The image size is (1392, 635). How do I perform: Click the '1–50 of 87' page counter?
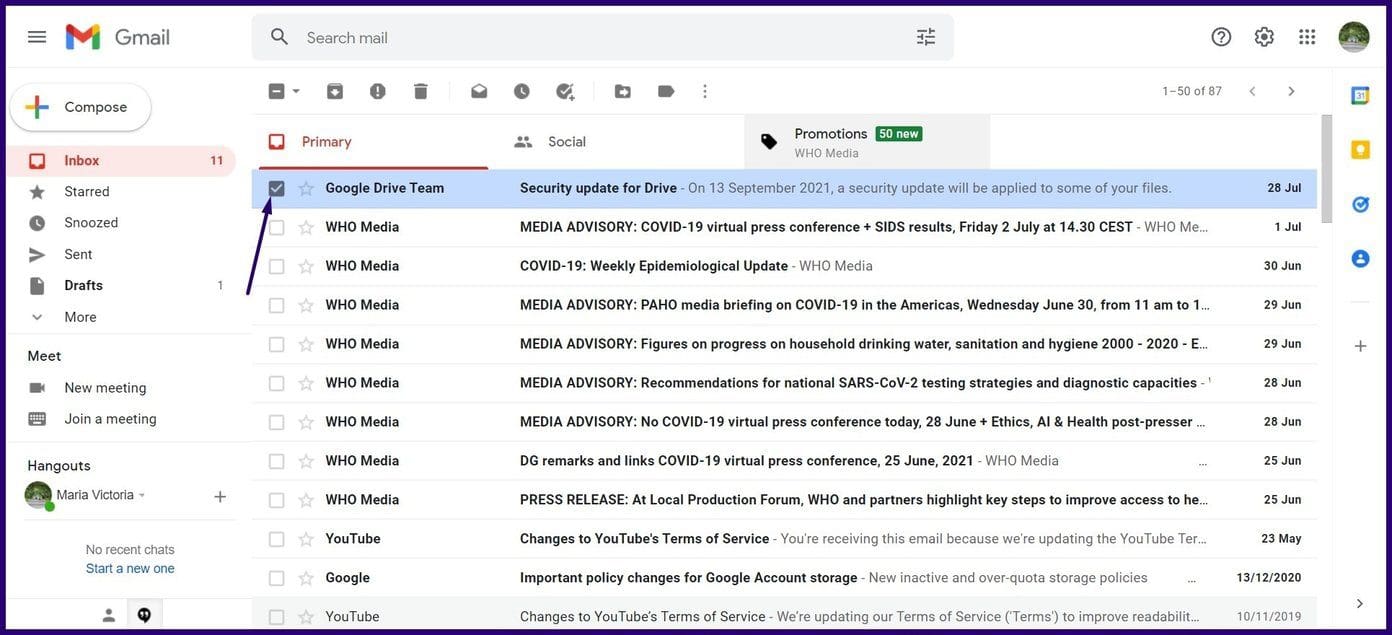tap(1192, 91)
